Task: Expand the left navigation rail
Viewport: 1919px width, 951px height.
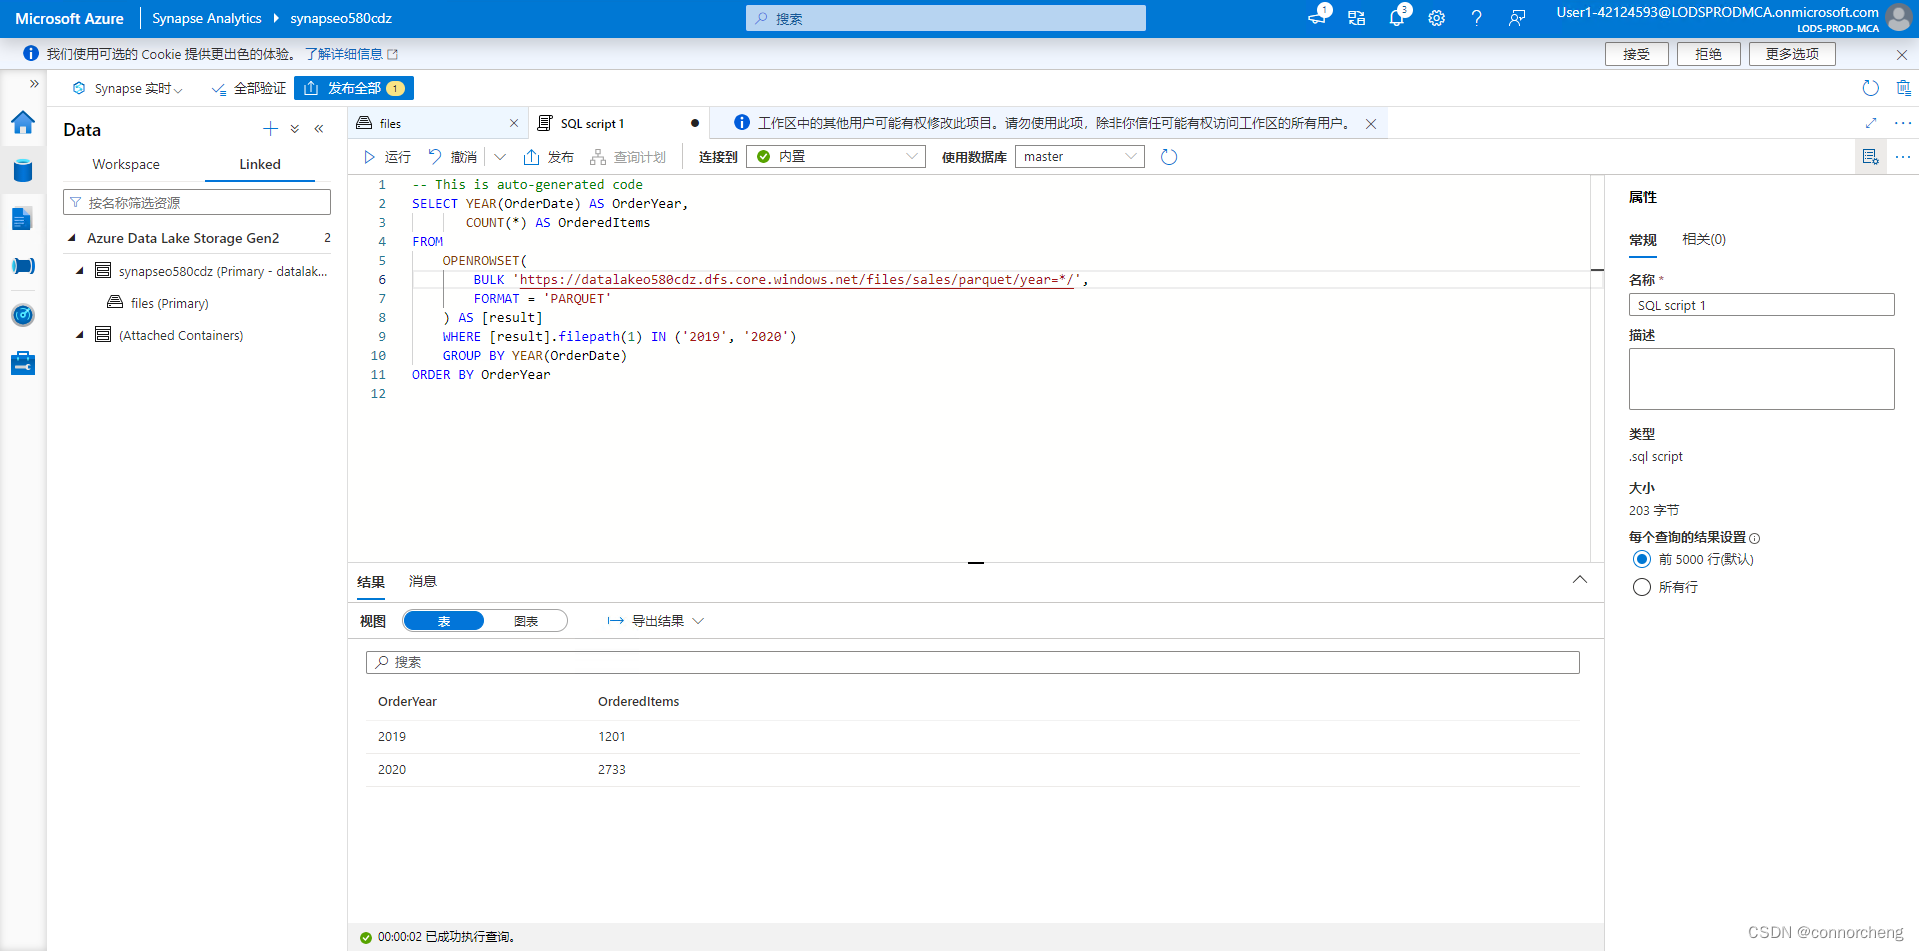Action: (34, 84)
